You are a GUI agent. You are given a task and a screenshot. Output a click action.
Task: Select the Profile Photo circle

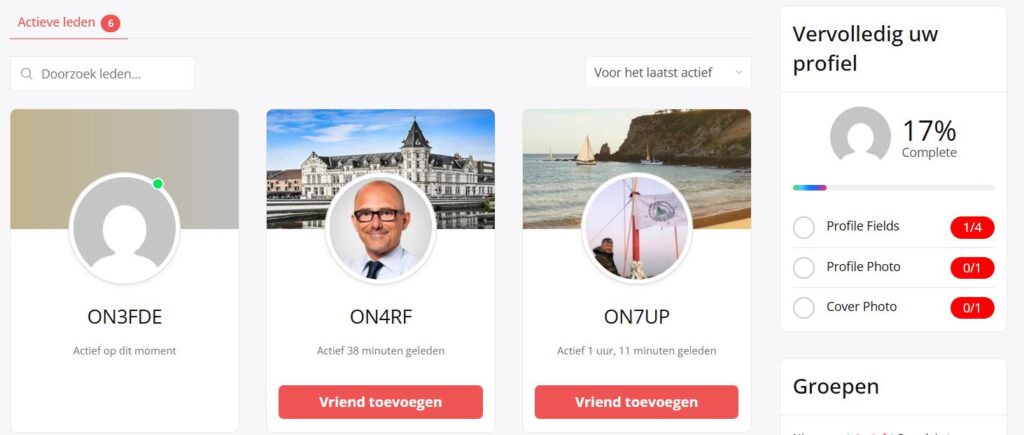[804, 268]
